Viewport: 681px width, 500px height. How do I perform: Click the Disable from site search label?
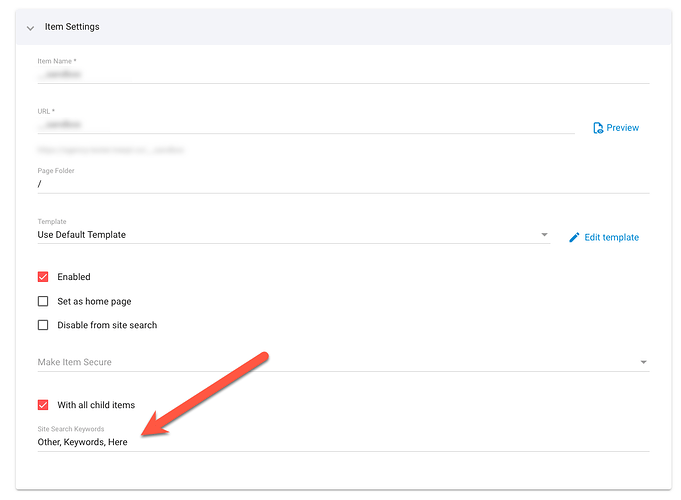[x=107, y=325]
